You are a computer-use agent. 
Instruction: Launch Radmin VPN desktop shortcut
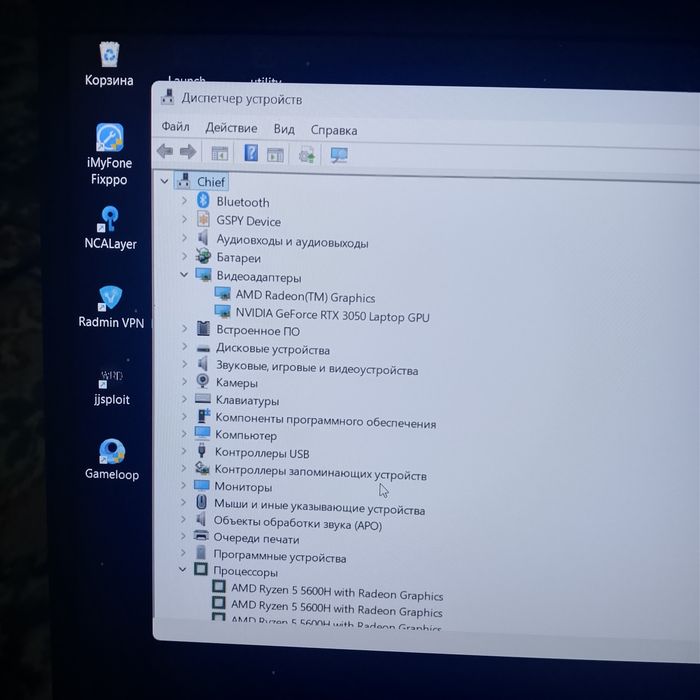111,307
